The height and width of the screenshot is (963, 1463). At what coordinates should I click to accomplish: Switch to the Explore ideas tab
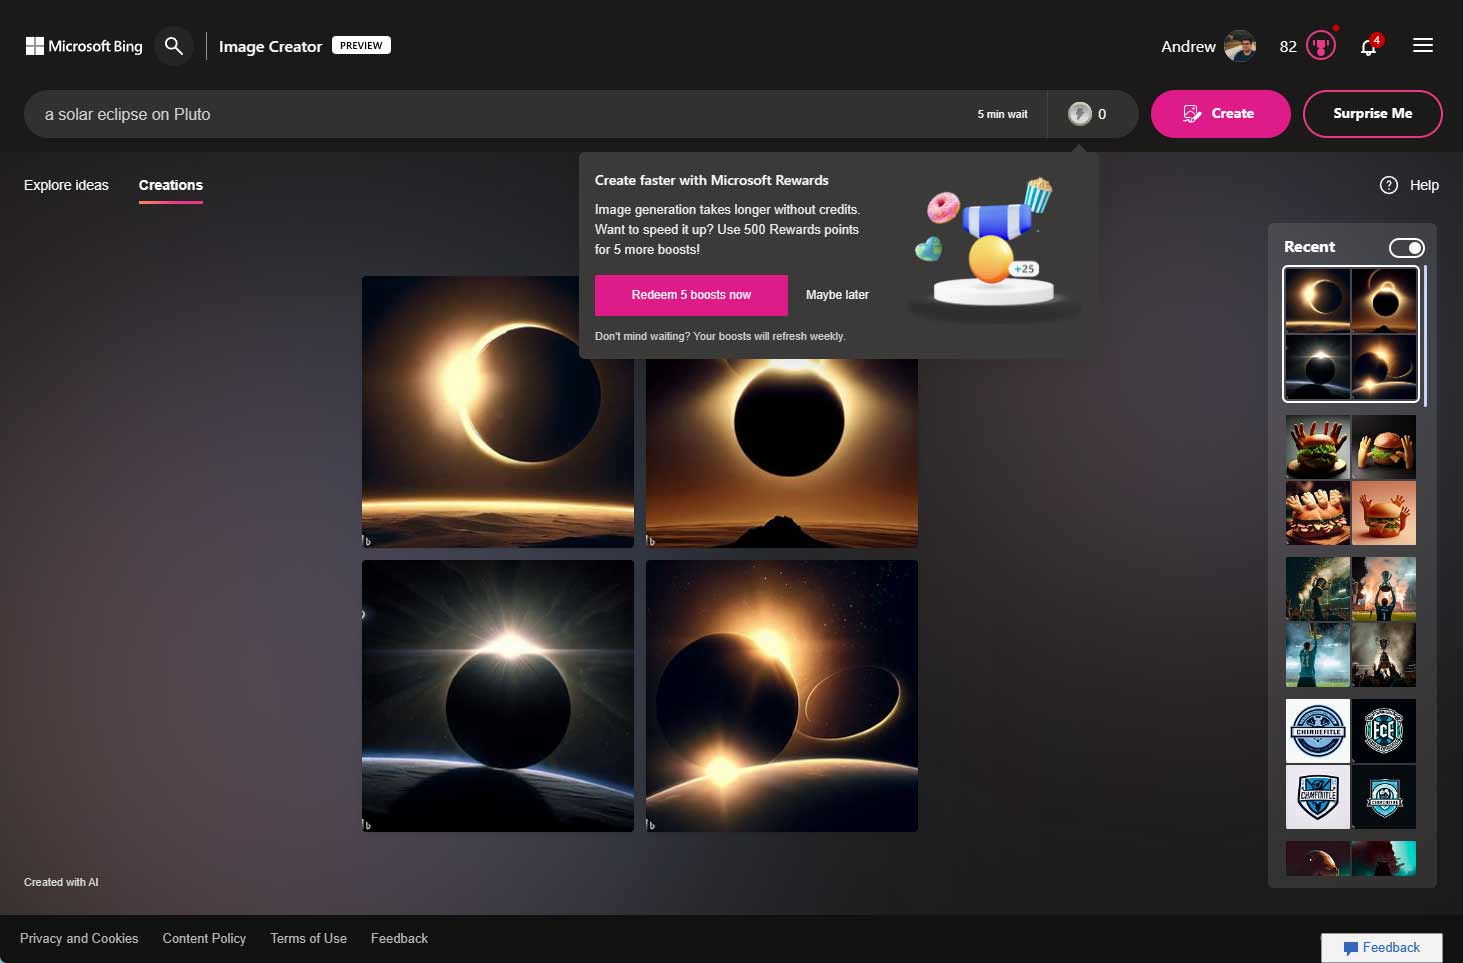click(66, 185)
